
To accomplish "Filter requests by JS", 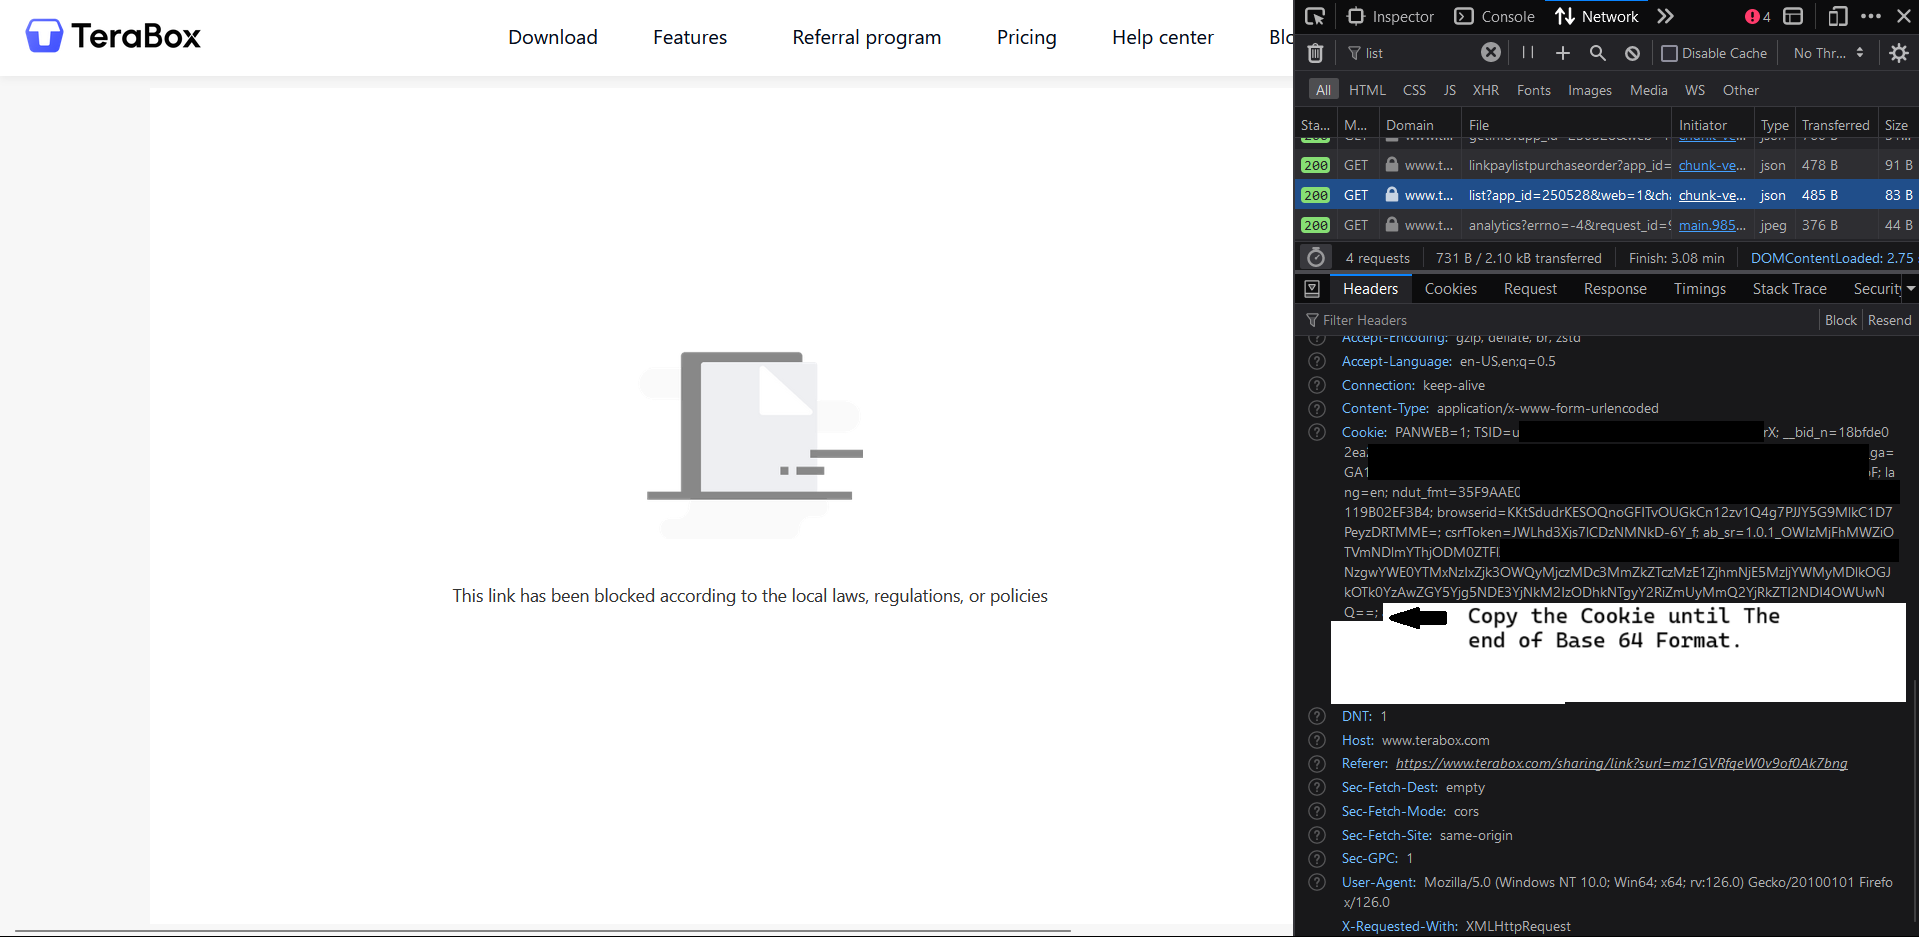I will [1449, 90].
